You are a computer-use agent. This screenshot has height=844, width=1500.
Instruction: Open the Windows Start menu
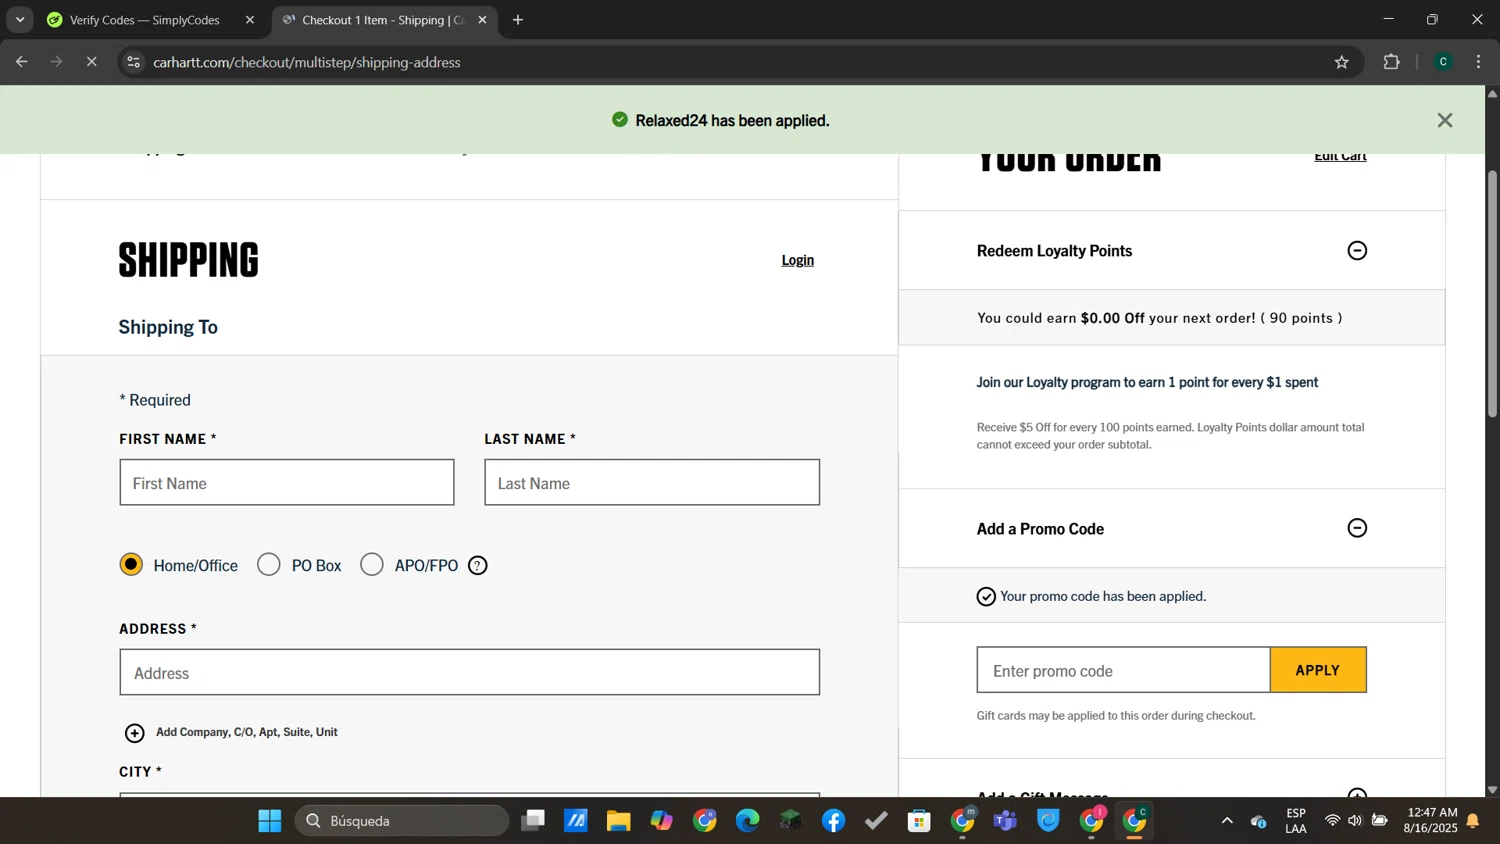pyautogui.click(x=270, y=821)
